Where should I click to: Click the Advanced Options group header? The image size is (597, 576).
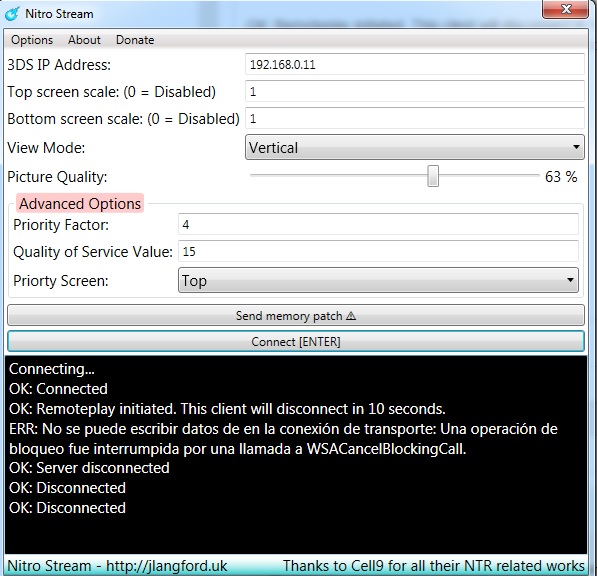(x=80, y=203)
